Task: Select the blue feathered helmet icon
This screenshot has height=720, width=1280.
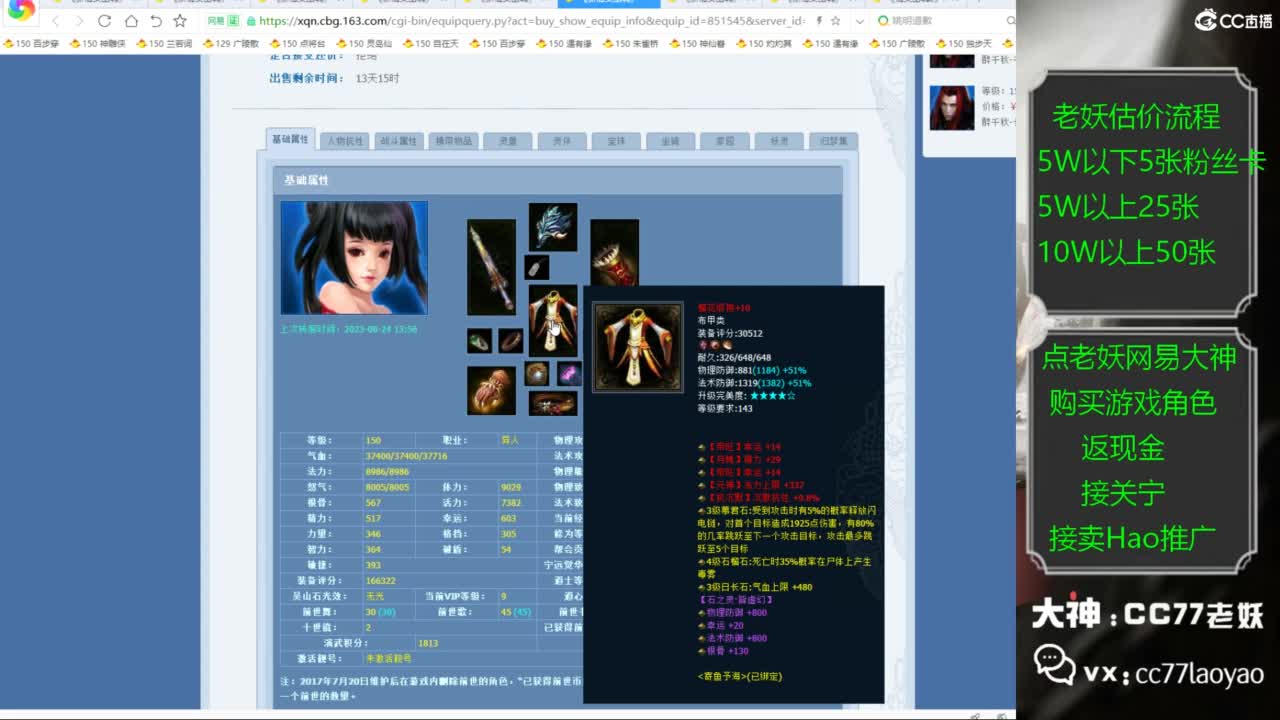Action: (x=553, y=227)
